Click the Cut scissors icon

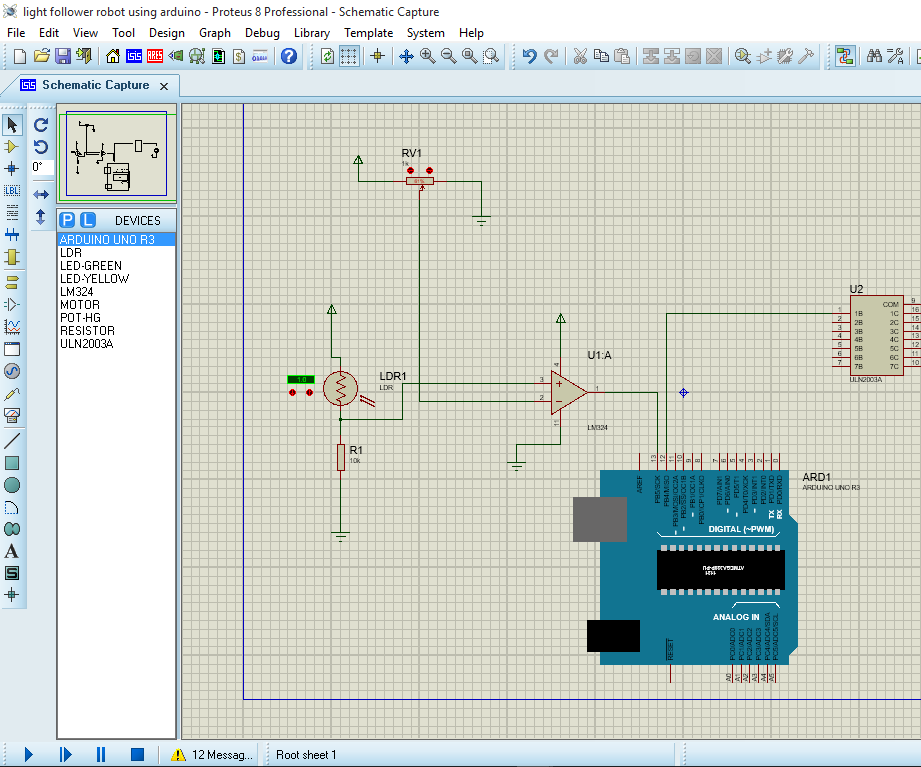point(580,56)
